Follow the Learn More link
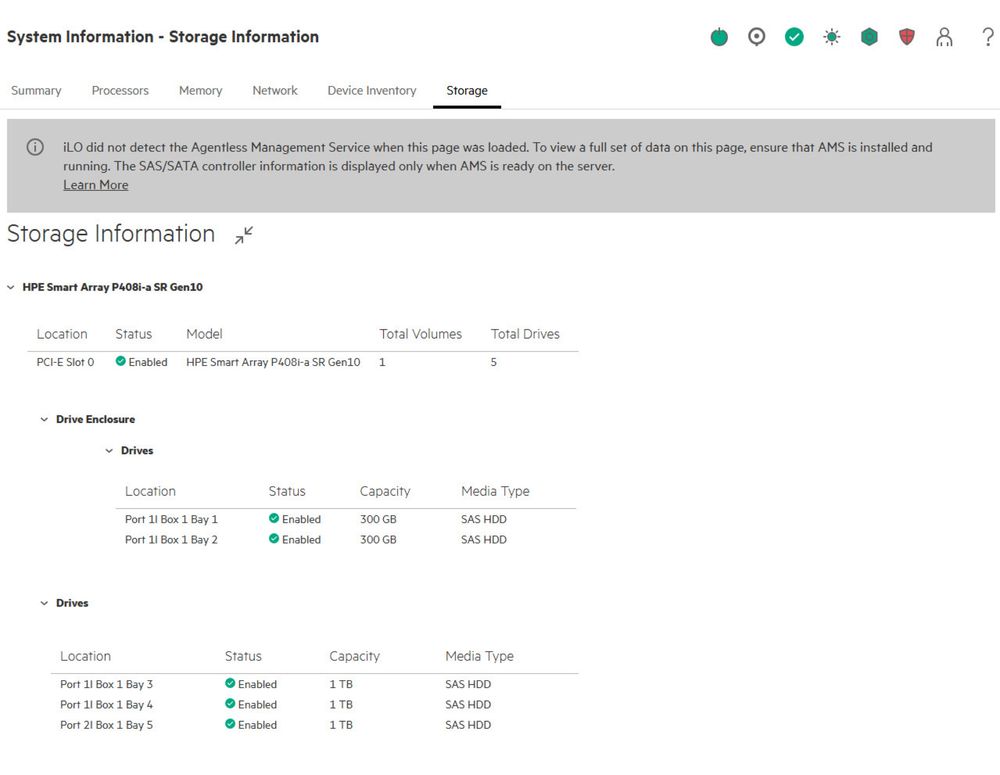This screenshot has width=1000, height=775. pos(96,185)
